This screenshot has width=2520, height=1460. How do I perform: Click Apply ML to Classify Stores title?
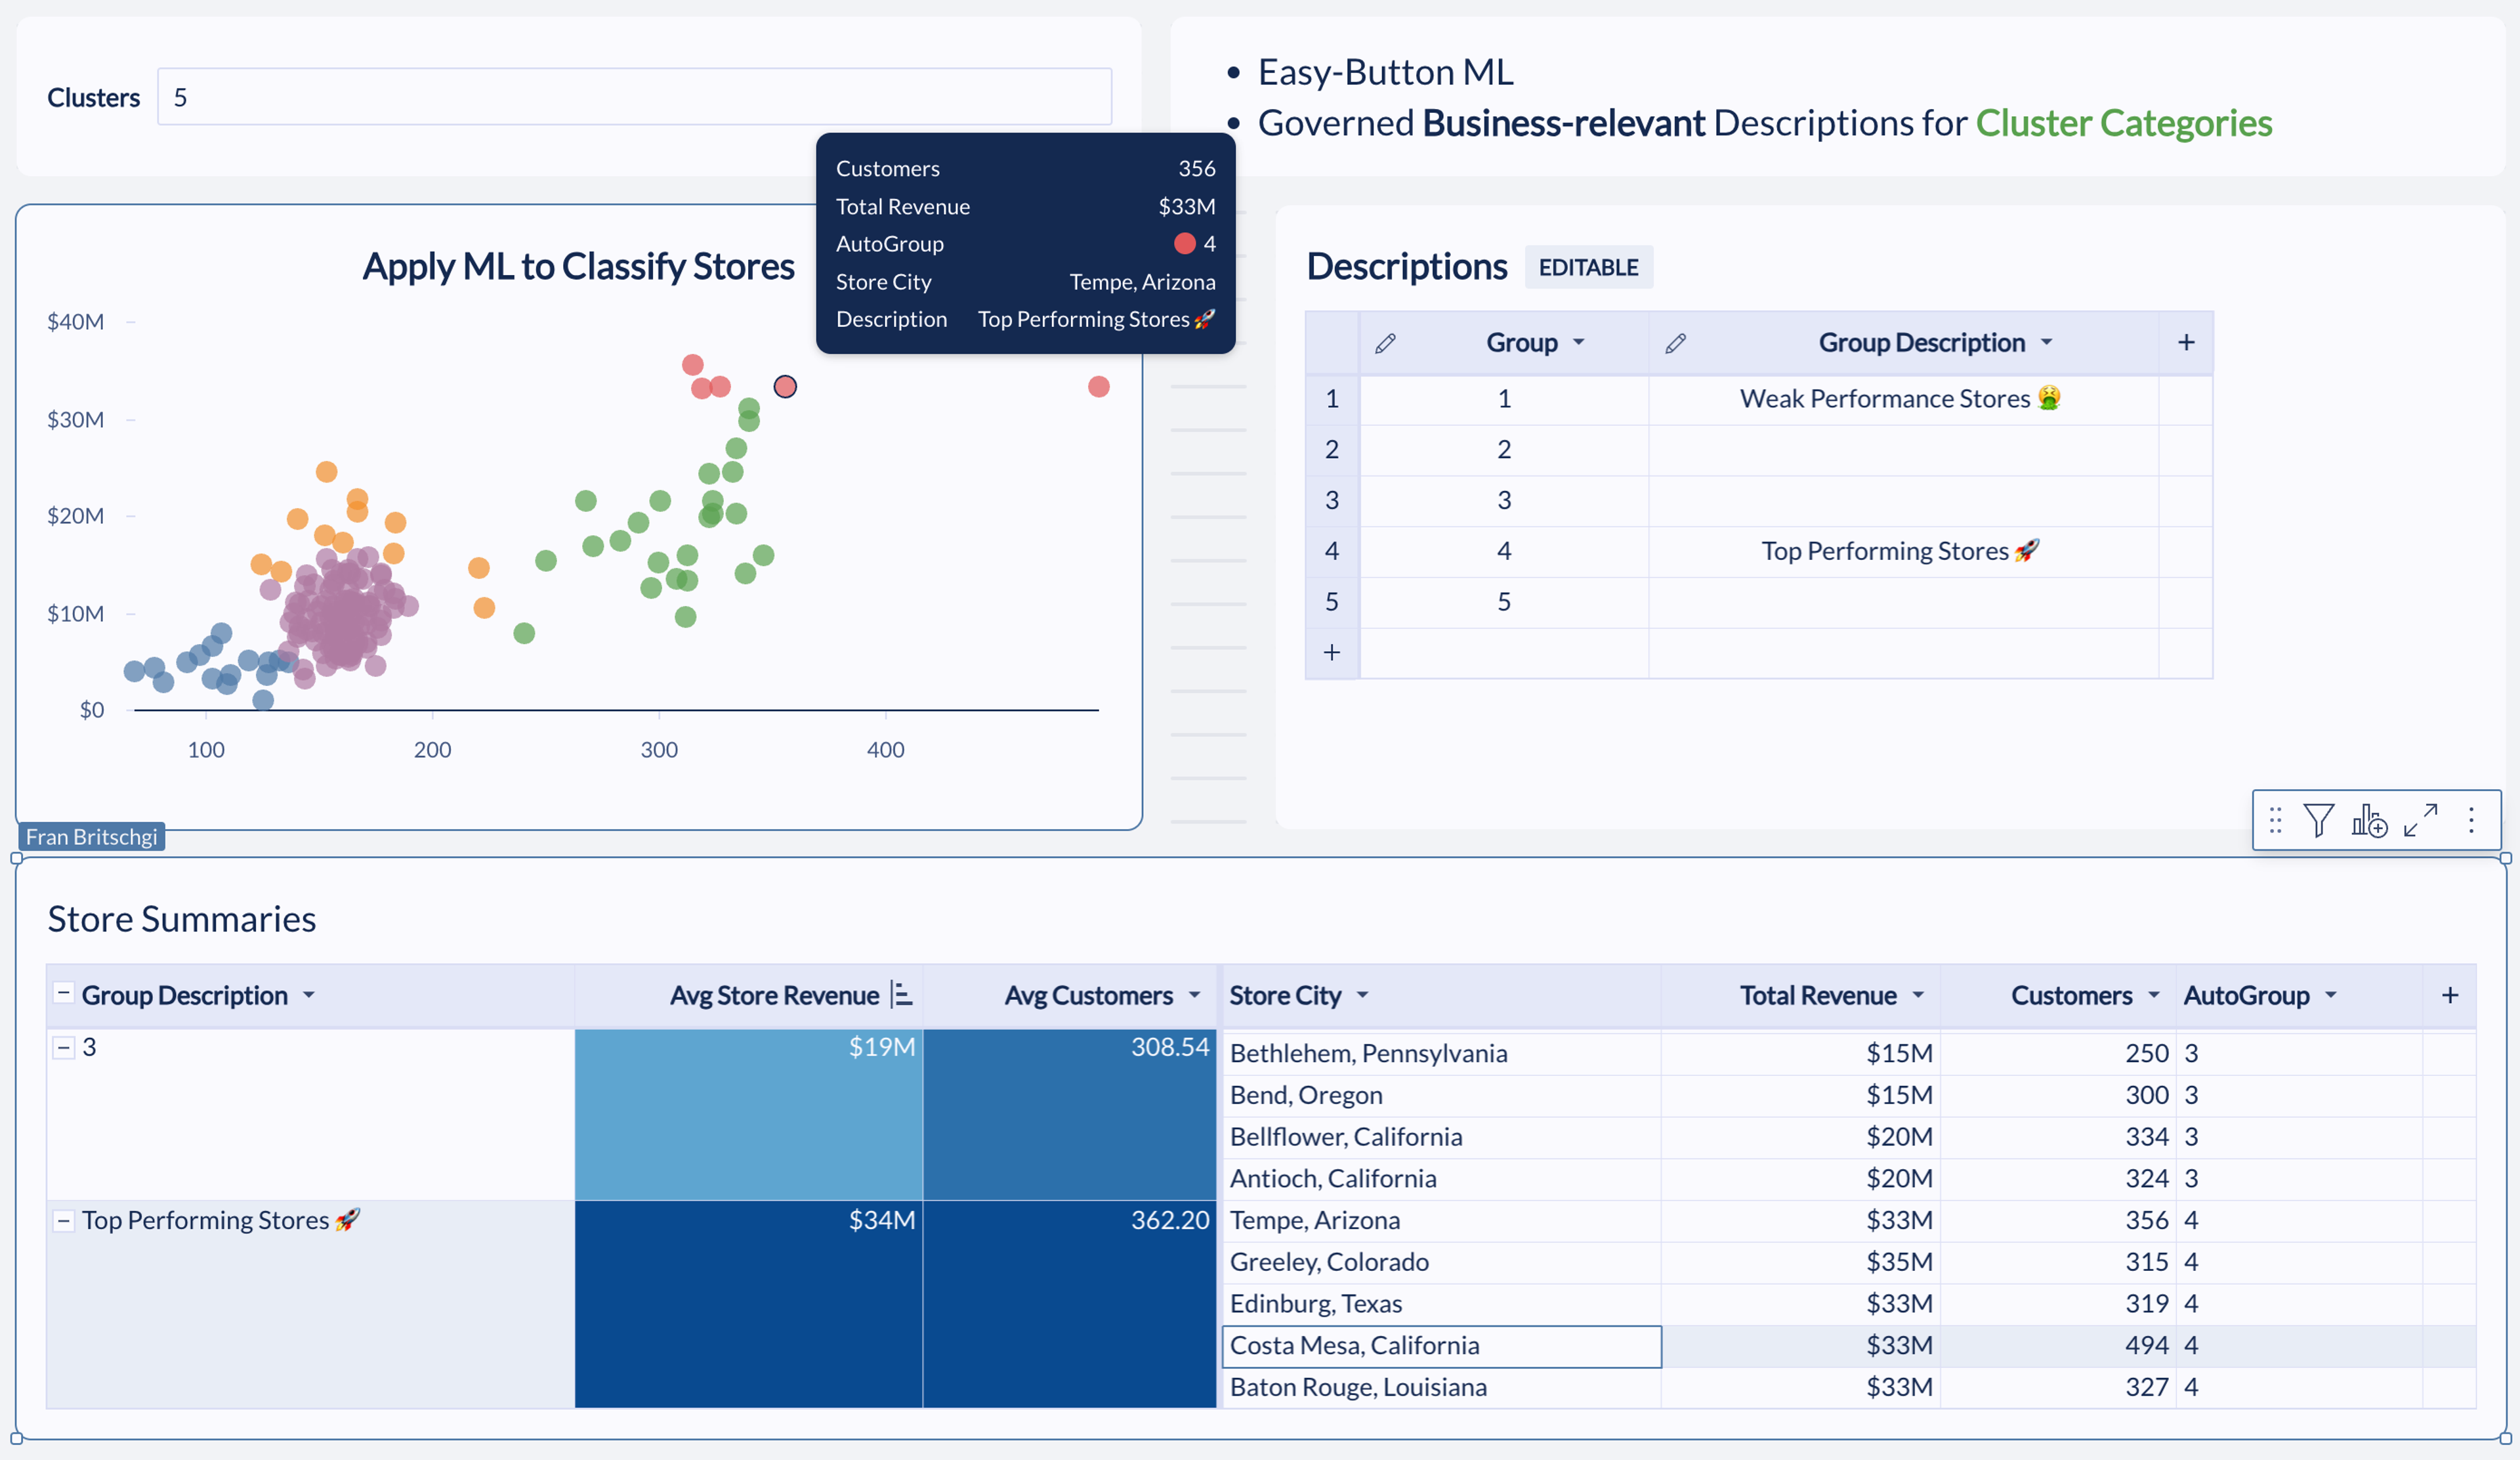pos(578,266)
